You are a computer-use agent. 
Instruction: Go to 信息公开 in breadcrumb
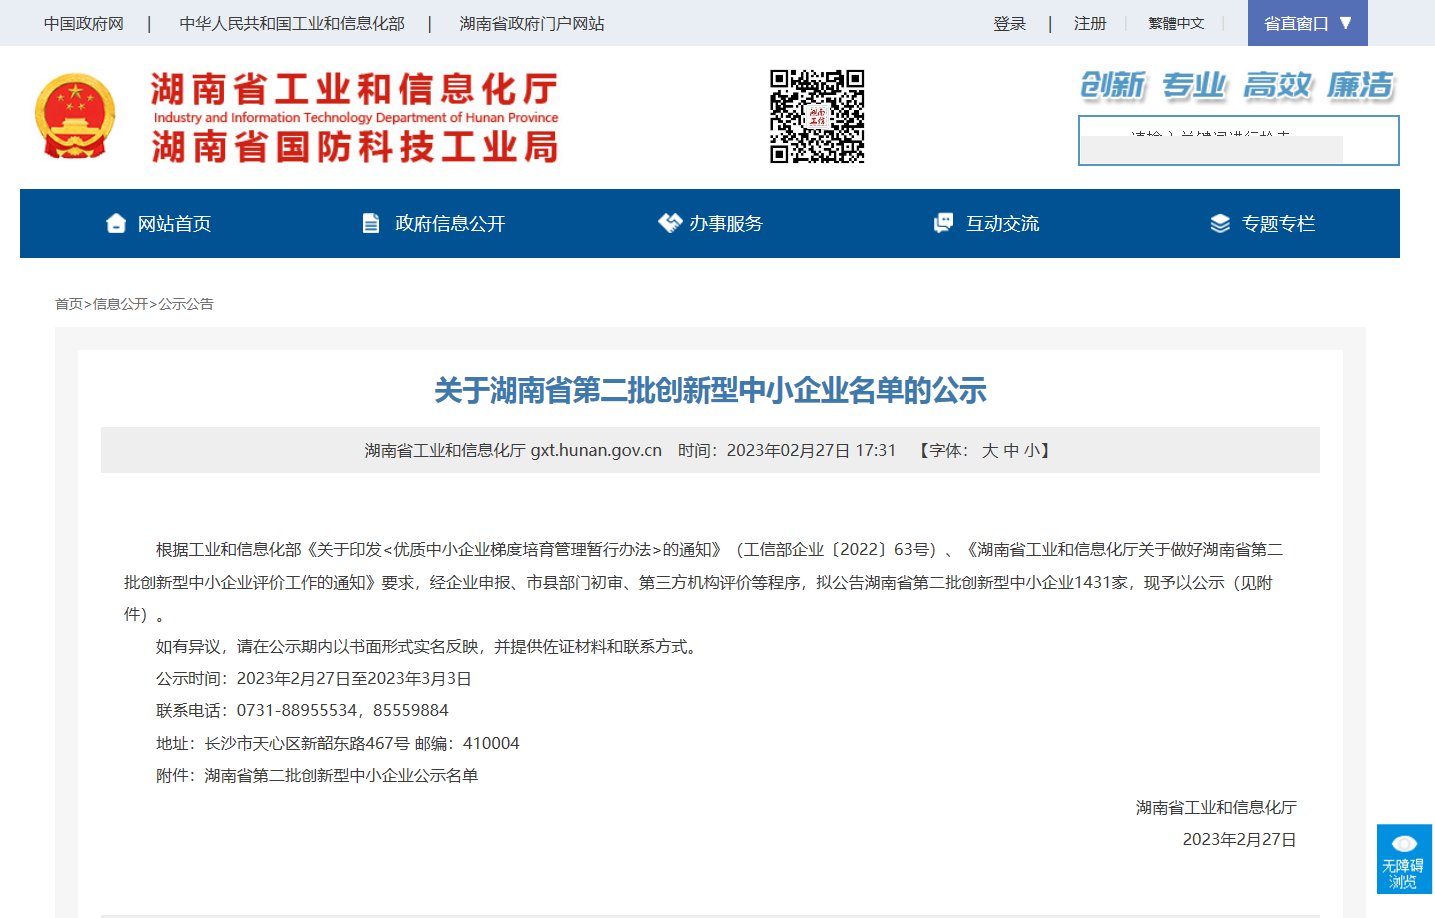(x=120, y=304)
